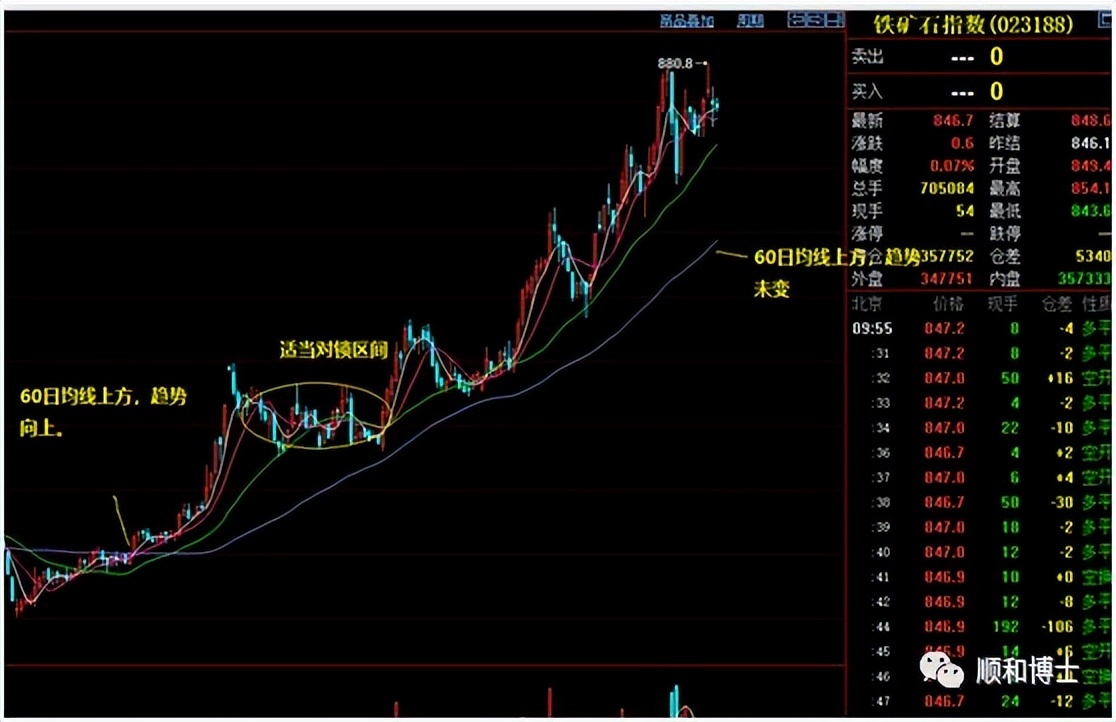
Task: Click the 性质 column header
Action: coord(1094,302)
